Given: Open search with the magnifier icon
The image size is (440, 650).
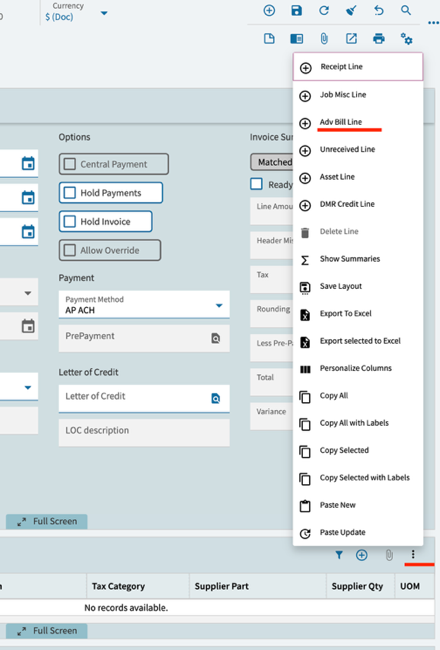Looking at the screenshot, I should pyautogui.click(x=406, y=10).
